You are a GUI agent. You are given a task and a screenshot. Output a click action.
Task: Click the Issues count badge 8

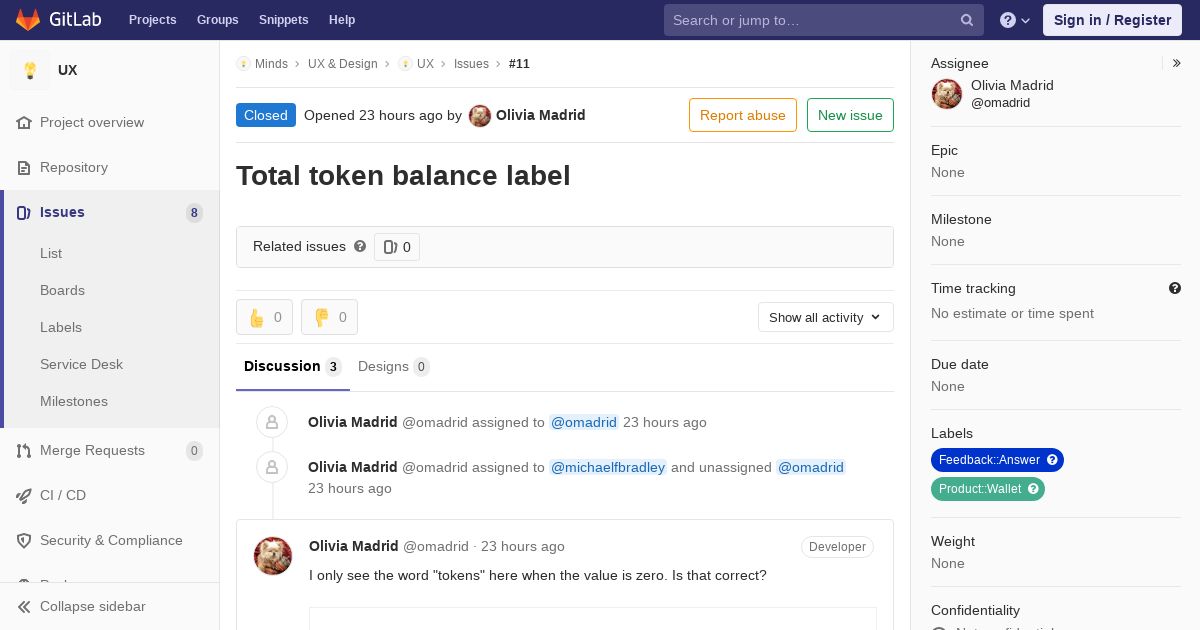click(x=194, y=213)
